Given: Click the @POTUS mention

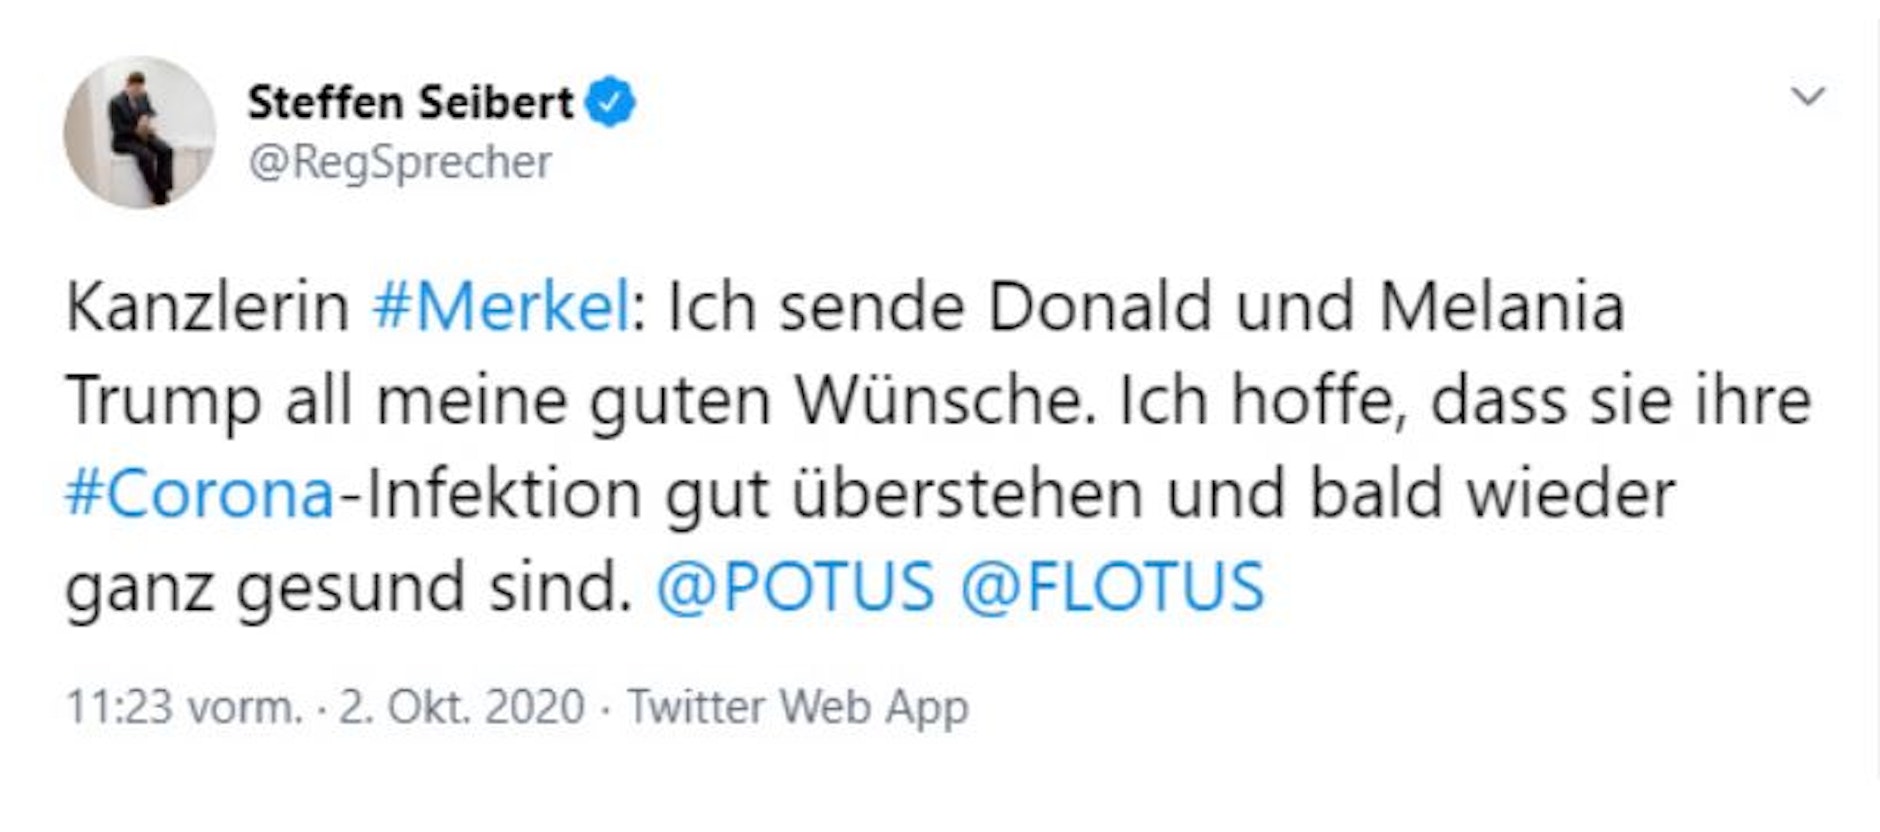Looking at the screenshot, I should pos(796,587).
